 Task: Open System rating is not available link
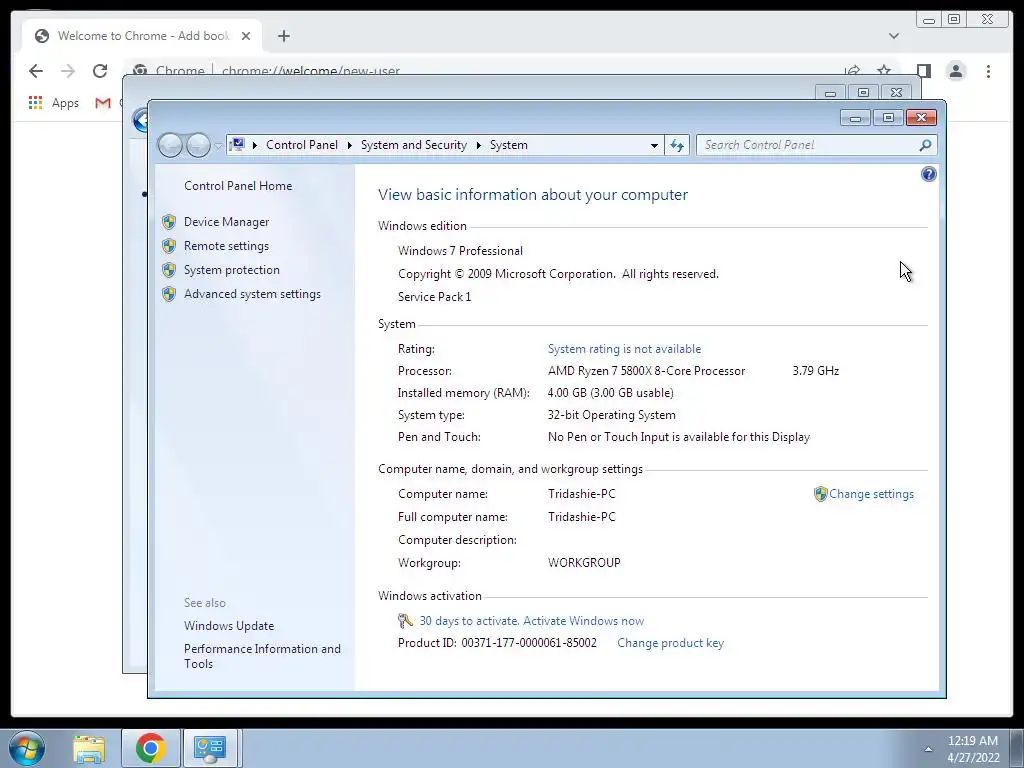[624, 349]
